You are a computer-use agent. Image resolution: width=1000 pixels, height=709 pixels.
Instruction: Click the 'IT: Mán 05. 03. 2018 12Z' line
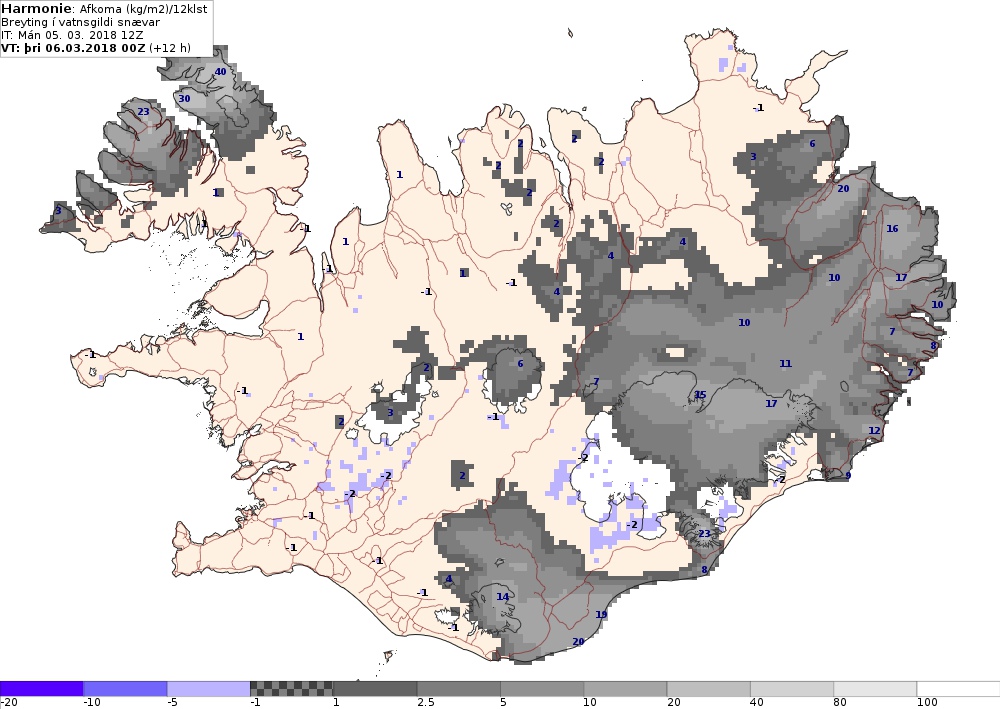tap(72, 35)
